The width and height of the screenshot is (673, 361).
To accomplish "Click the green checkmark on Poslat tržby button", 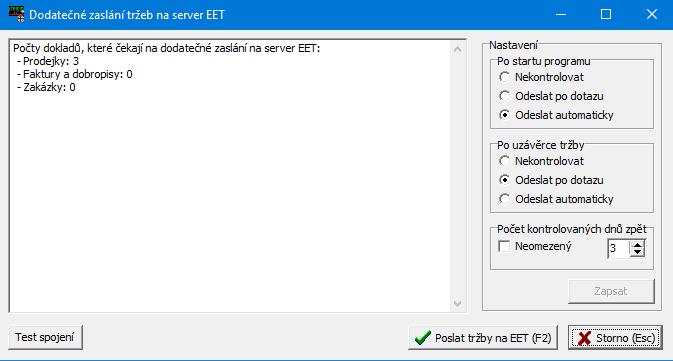I will (423, 338).
